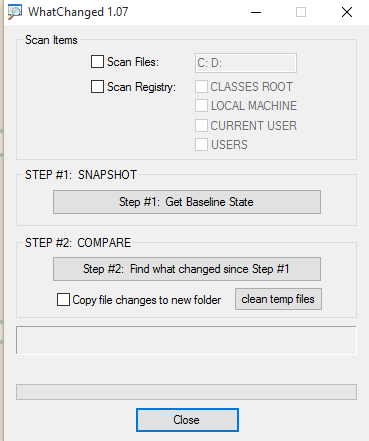Click the WhatChanged 1.07 title text
Viewport: 369px width, 441px height.
[x=78, y=12]
